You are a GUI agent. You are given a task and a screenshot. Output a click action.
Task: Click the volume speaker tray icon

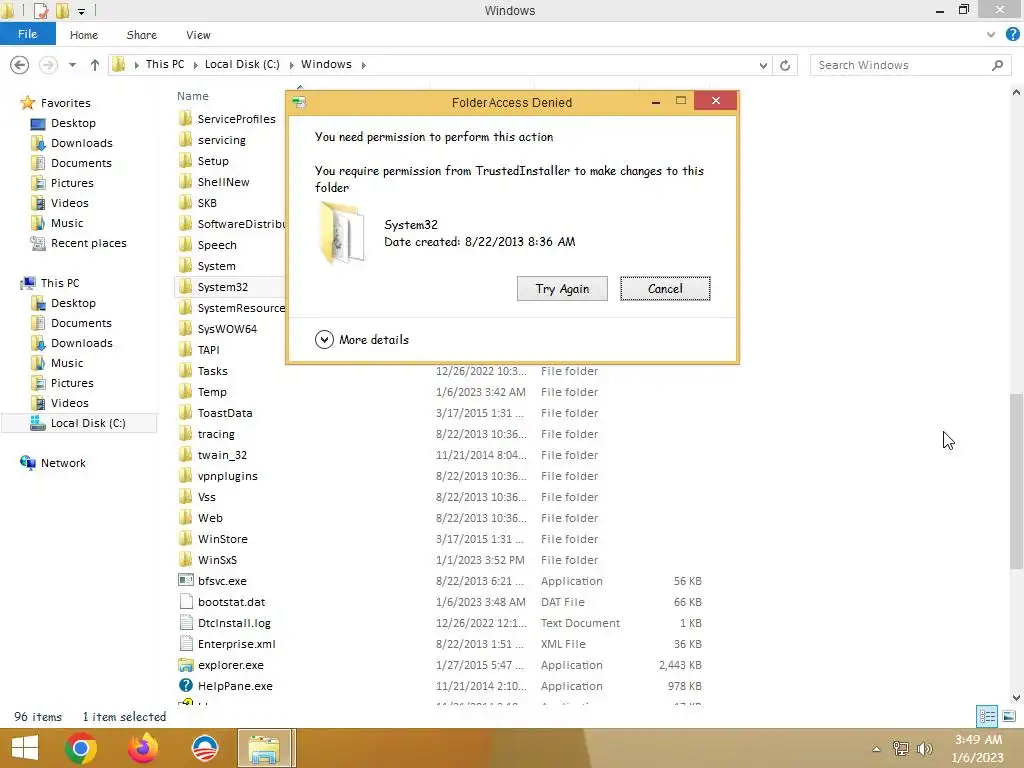click(924, 748)
